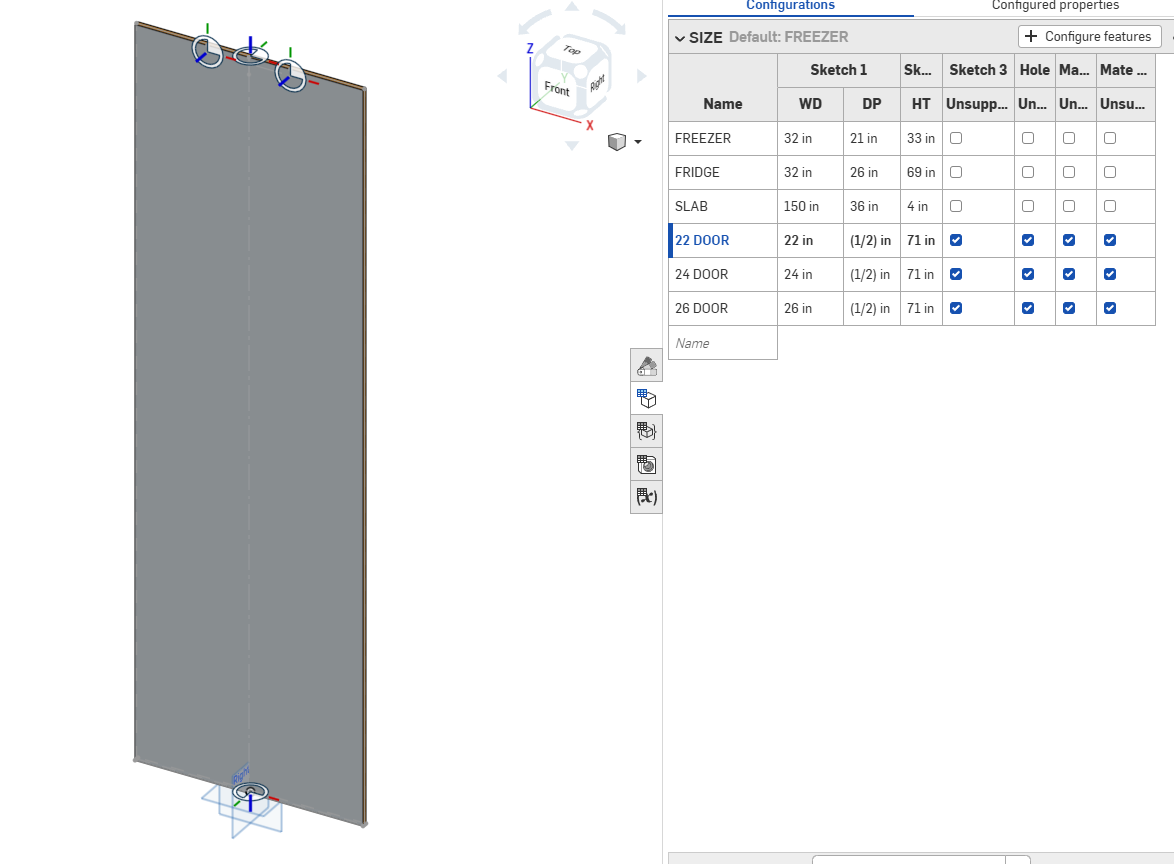Click the clockwise roll arrow above view cube
The image size is (1174, 864).
point(609,22)
